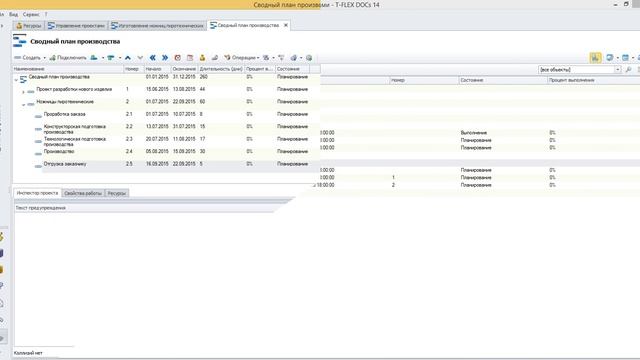Expand the Проект разработки нового изделия row

(23, 92)
